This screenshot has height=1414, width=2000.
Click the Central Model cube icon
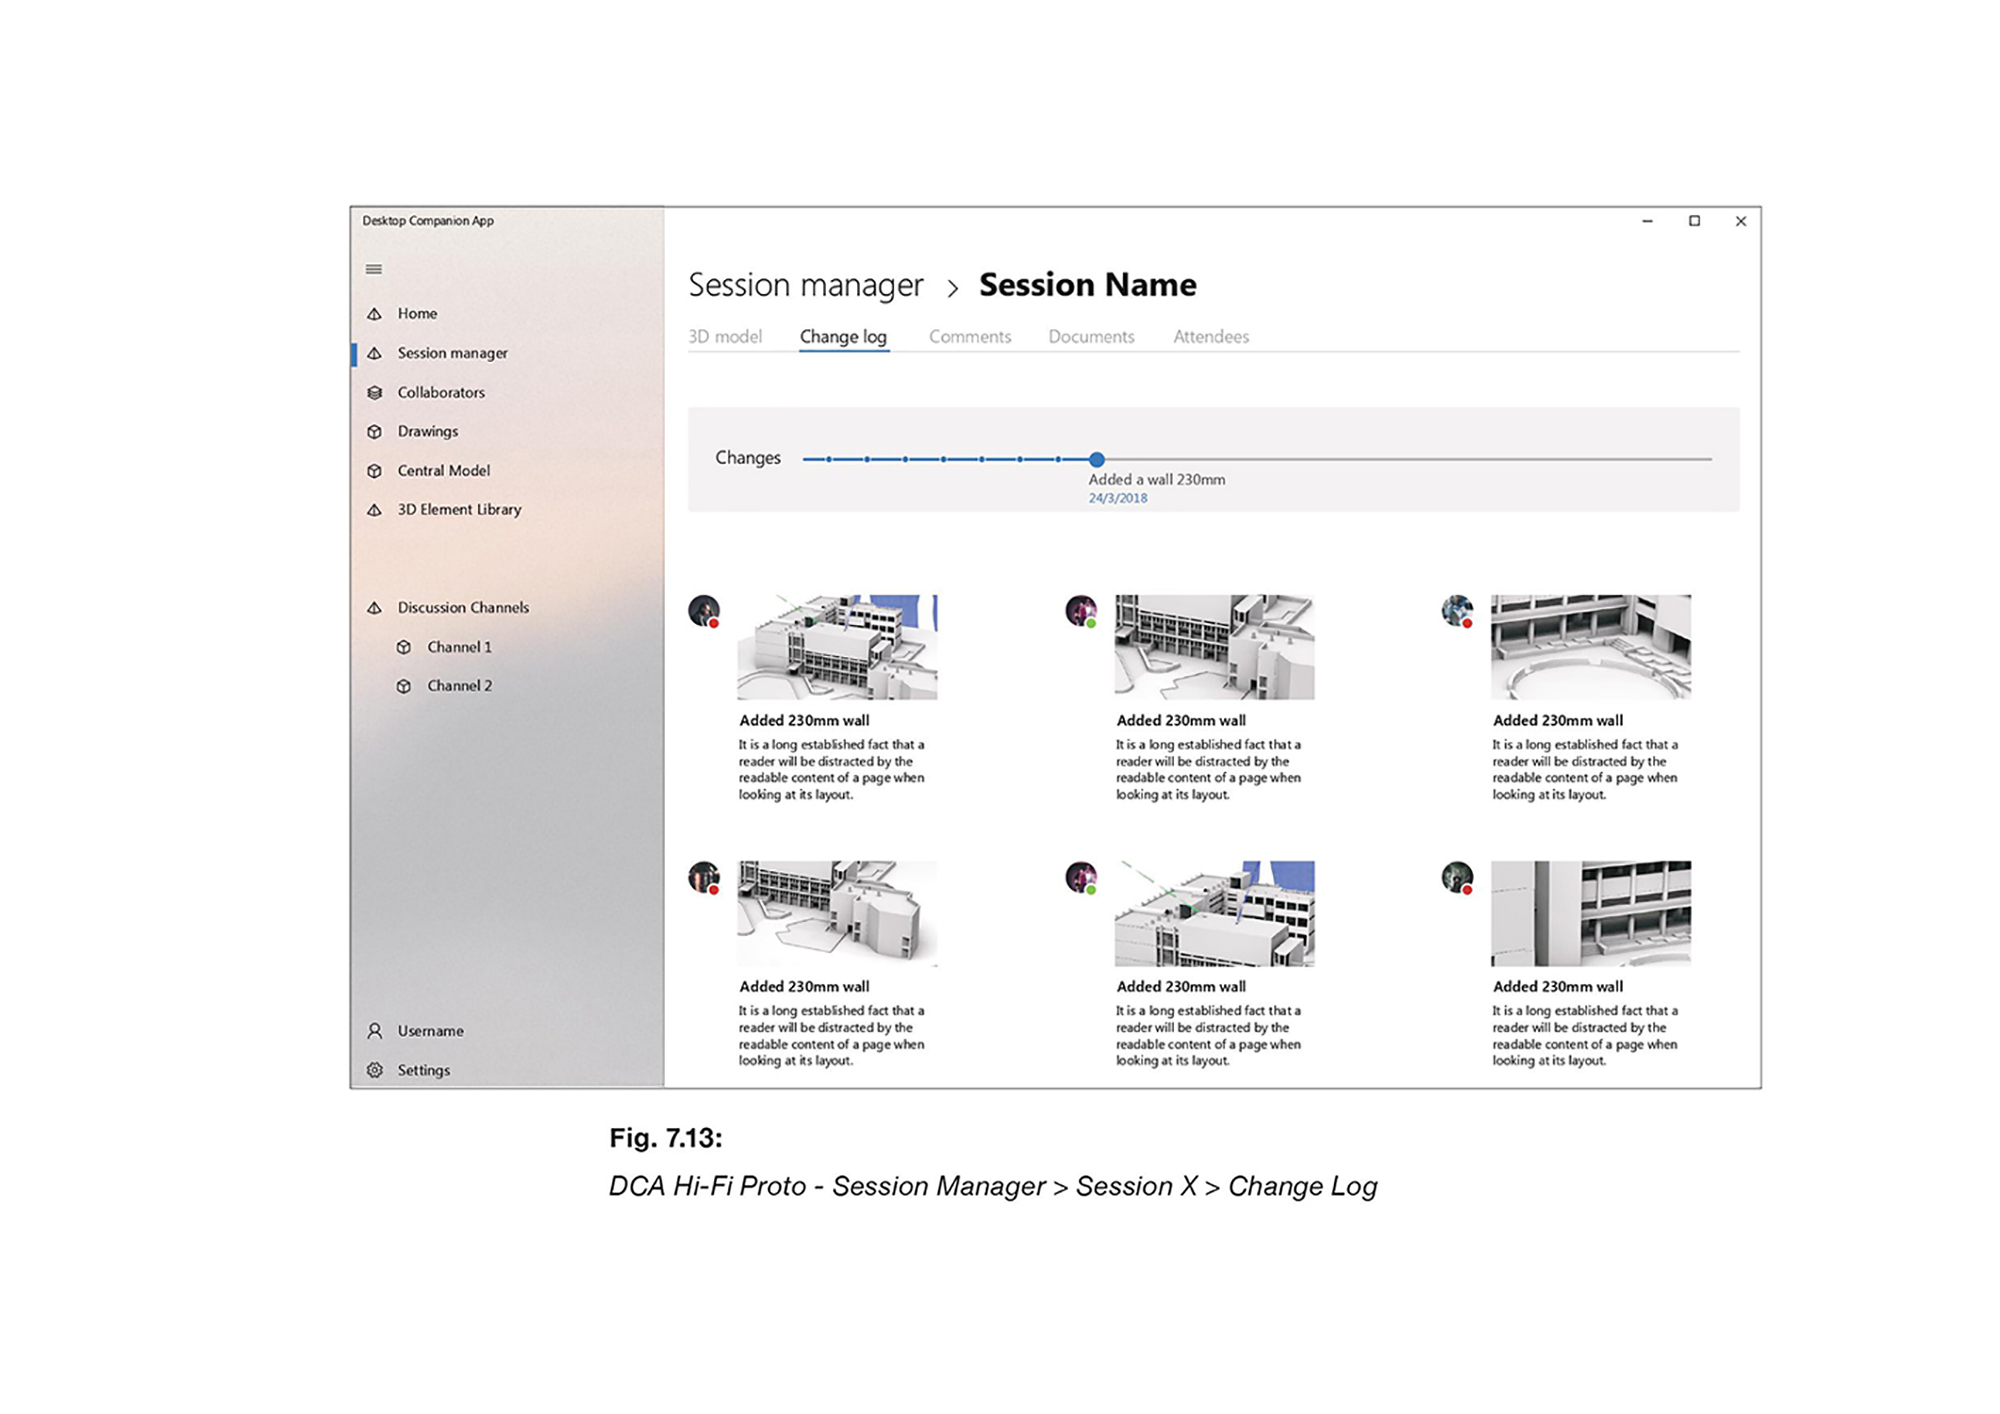click(x=375, y=471)
